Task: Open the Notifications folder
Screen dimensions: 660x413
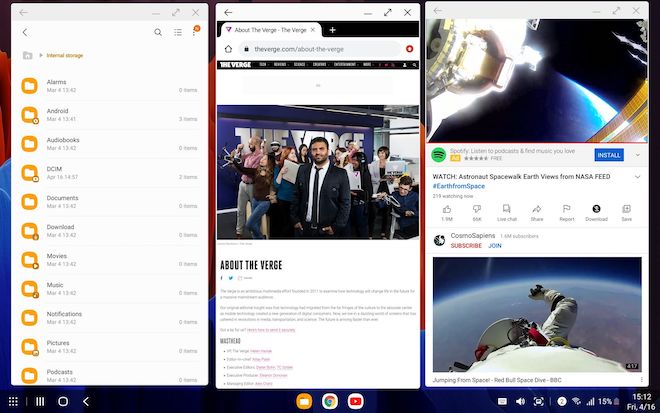Action: (x=109, y=318)
